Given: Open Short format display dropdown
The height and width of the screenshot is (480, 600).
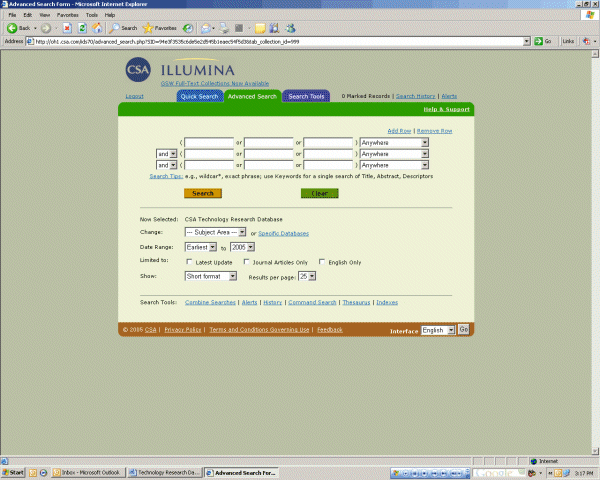Looking at the screenshot, I should click(211, 276).
